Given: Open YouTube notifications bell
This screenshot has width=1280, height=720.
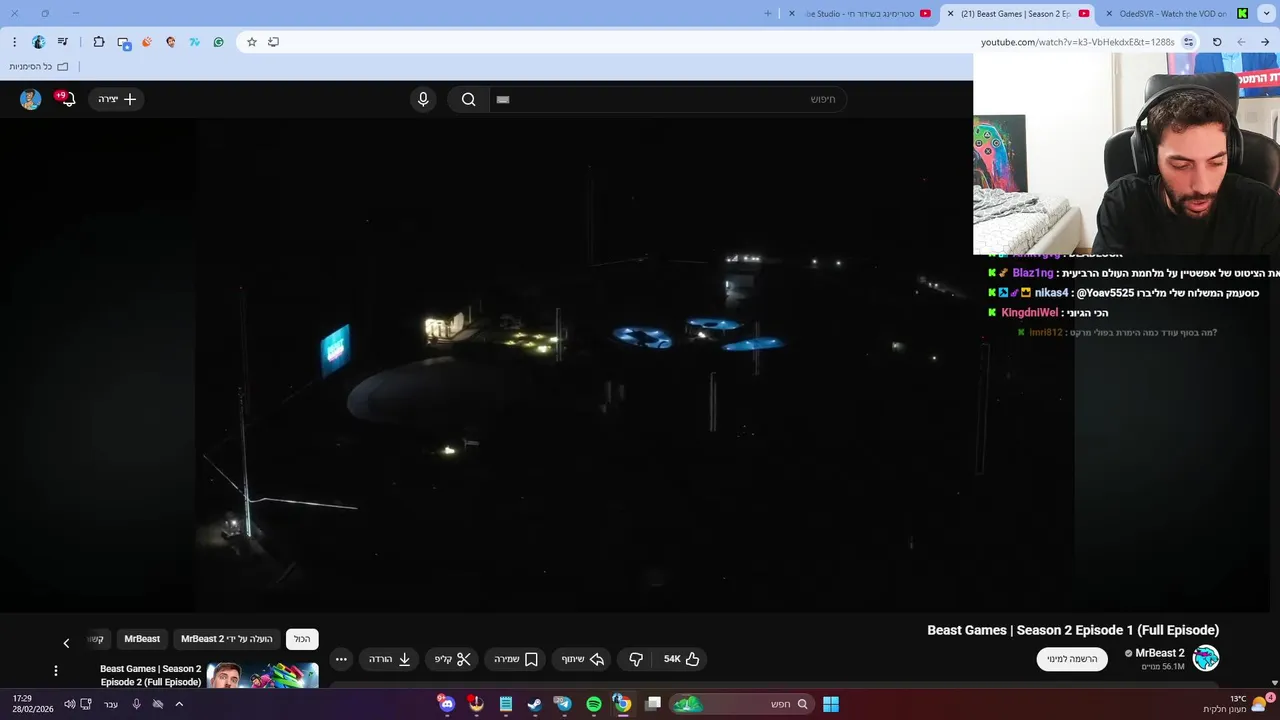Looking at the screenshot, I should pyautogui.click(x=68, y=99).
